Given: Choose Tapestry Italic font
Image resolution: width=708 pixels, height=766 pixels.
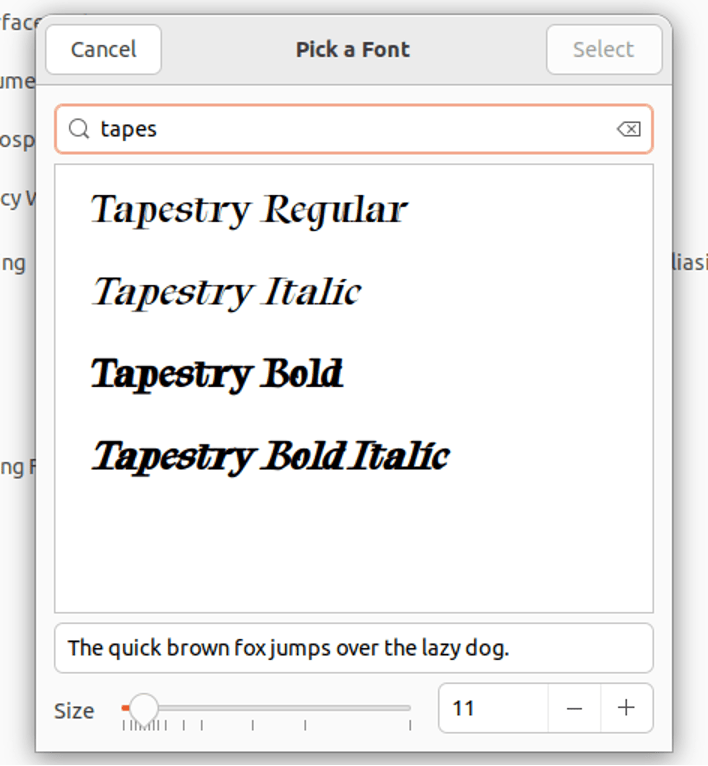Looking at the screenshot, I should point(226,292).
